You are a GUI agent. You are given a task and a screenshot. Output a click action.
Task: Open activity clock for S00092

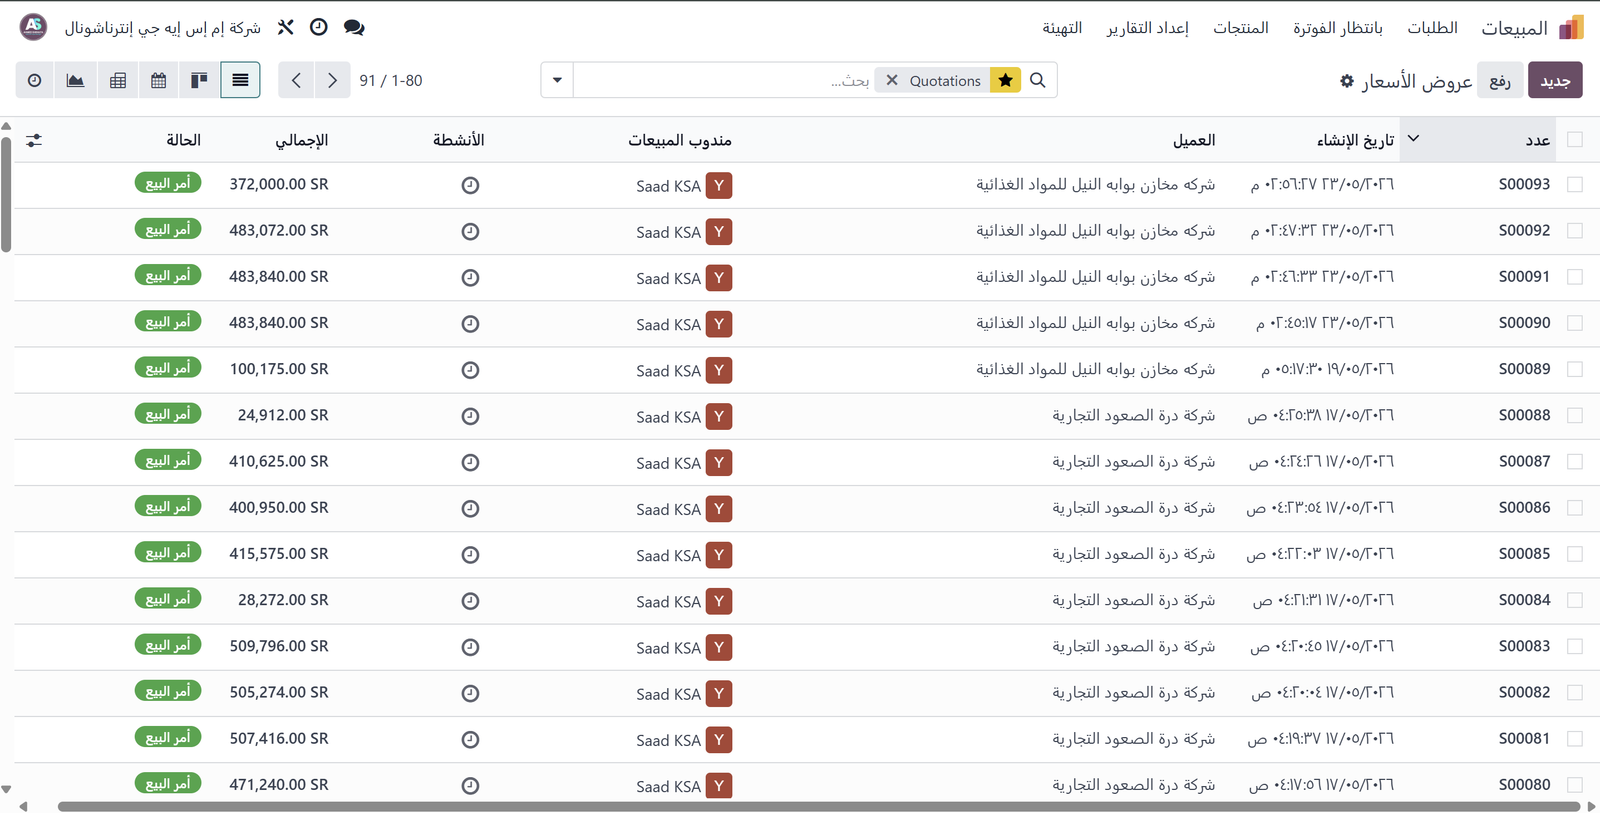point(470,231)
